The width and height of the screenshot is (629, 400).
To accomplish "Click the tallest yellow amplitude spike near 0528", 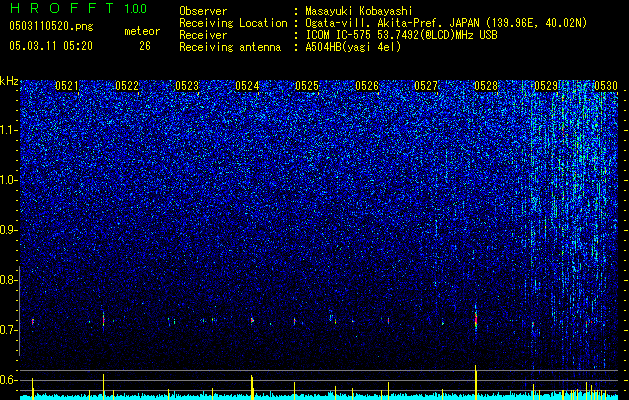I will point(476,381).
